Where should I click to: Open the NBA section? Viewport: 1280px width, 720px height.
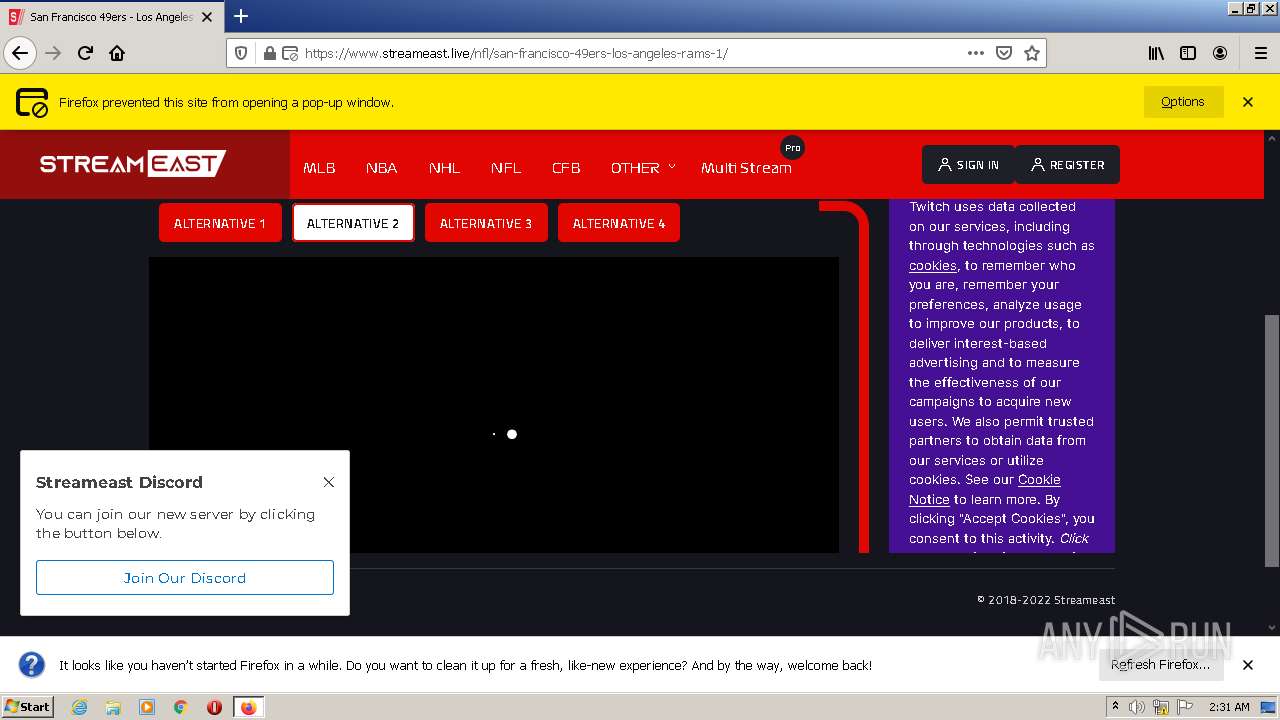point(381,168)
